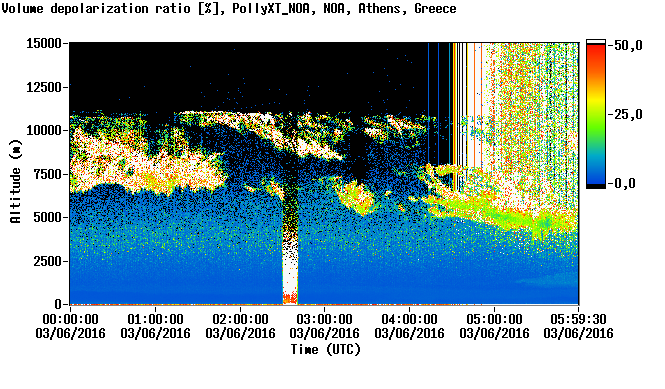This screenshot has width=665, height=389.
Task: Click the 5000 altitude tick label
Action: (48, 217)
